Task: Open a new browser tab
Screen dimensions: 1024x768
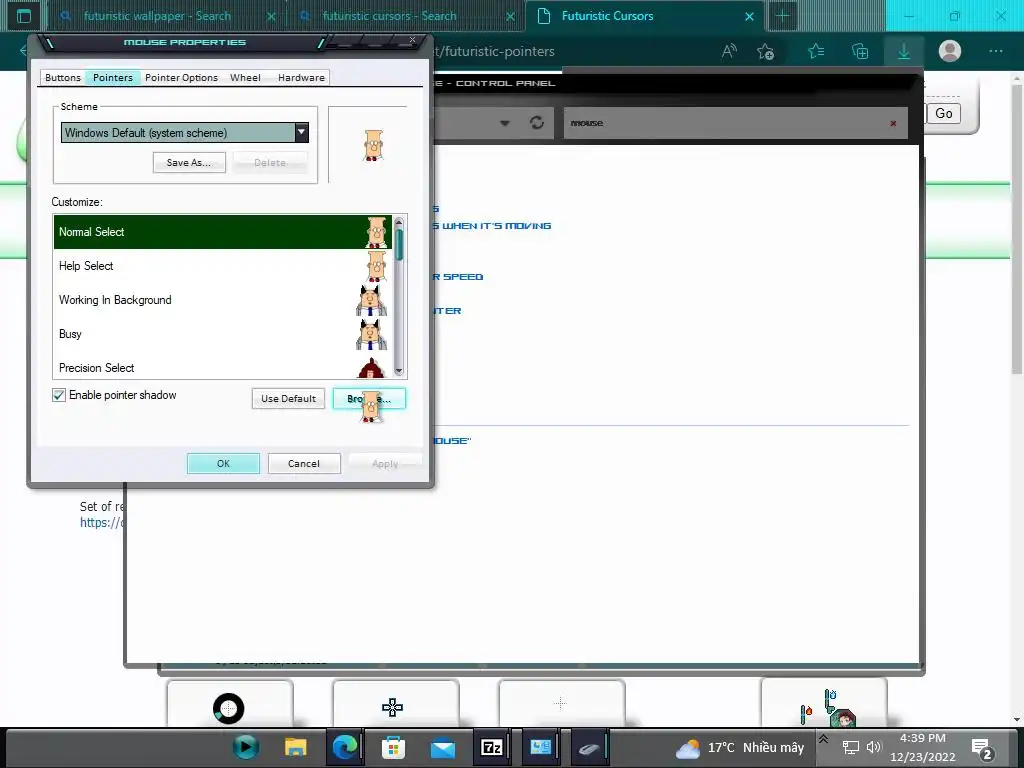Action: point(782,16)
